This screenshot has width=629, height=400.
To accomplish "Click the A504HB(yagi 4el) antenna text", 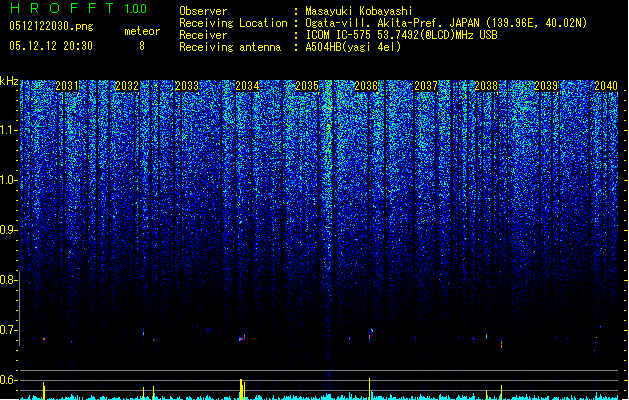I will point(353,47).
